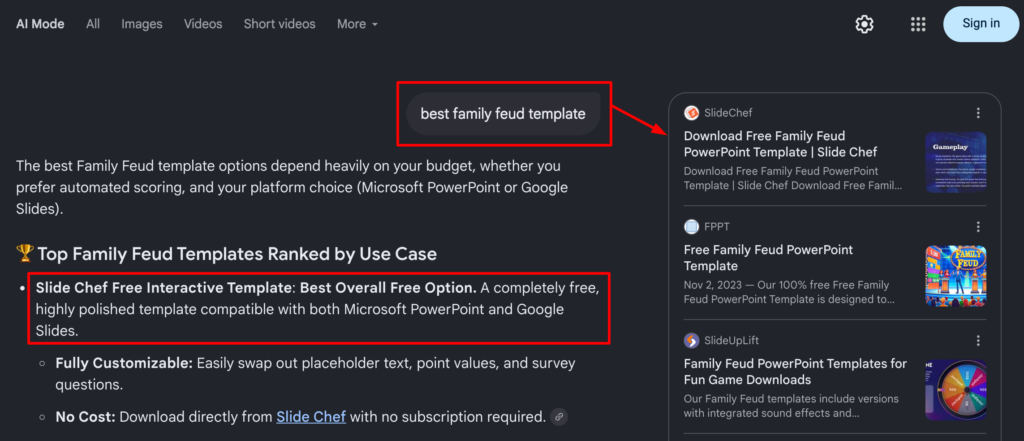Click the SlideUpLift site favicon
This screenshot has width=1024, height=441.
(x=691, y=340)
